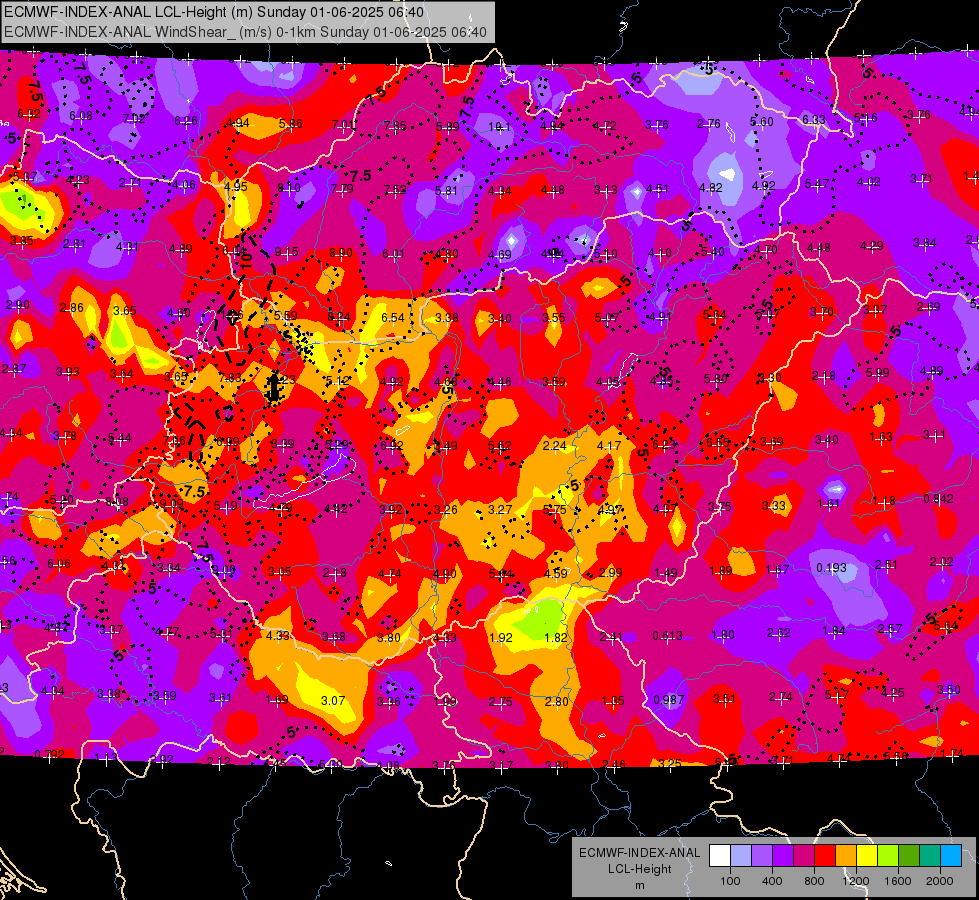
Task: Click the legend value 400
Action: point(772,881)
